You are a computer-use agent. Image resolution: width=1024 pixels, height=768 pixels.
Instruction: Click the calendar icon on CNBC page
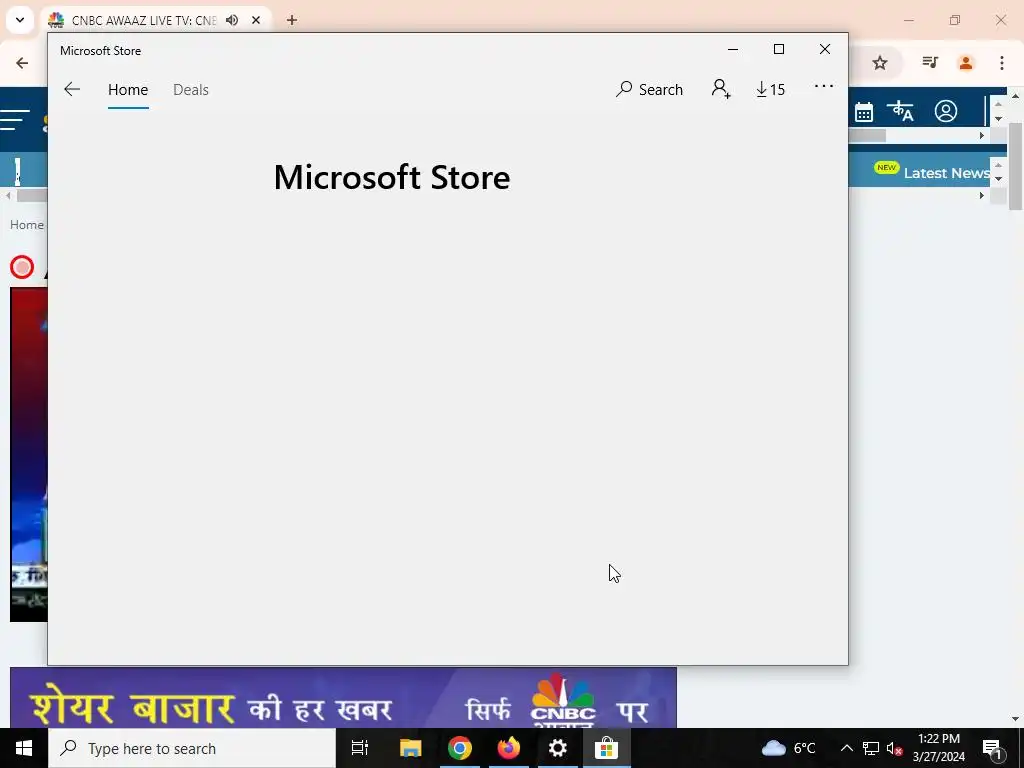(863, 112)
